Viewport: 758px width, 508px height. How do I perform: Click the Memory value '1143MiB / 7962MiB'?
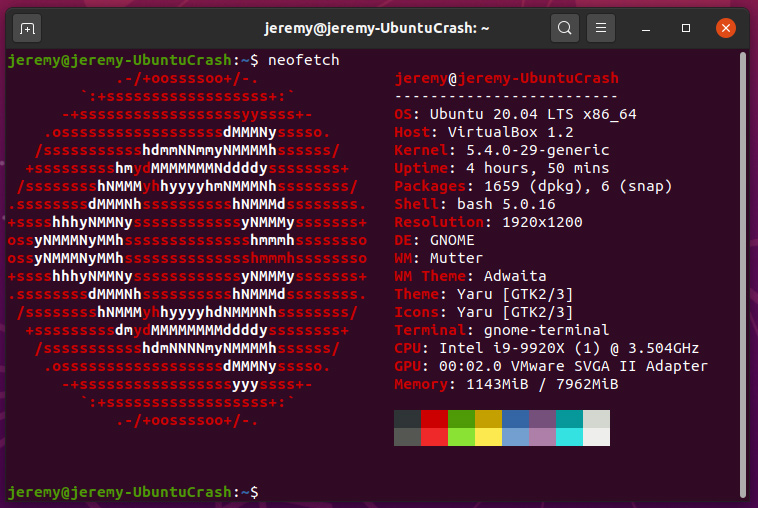pos(542,384)
